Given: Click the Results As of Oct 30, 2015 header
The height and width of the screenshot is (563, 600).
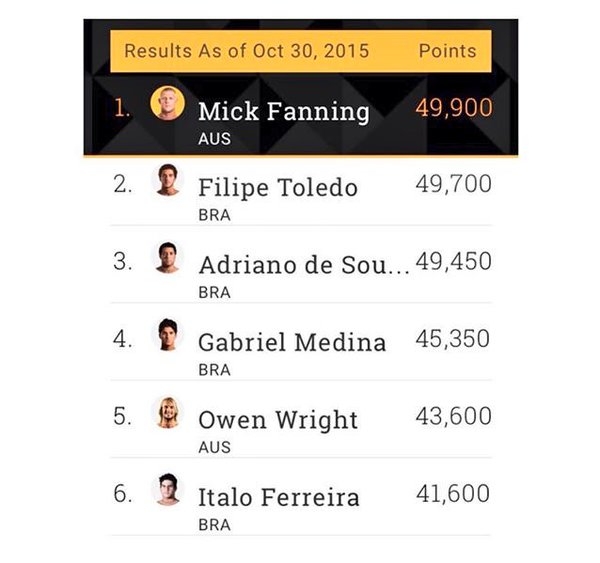Looking at the screenshot, I should (x=246, y=51).
